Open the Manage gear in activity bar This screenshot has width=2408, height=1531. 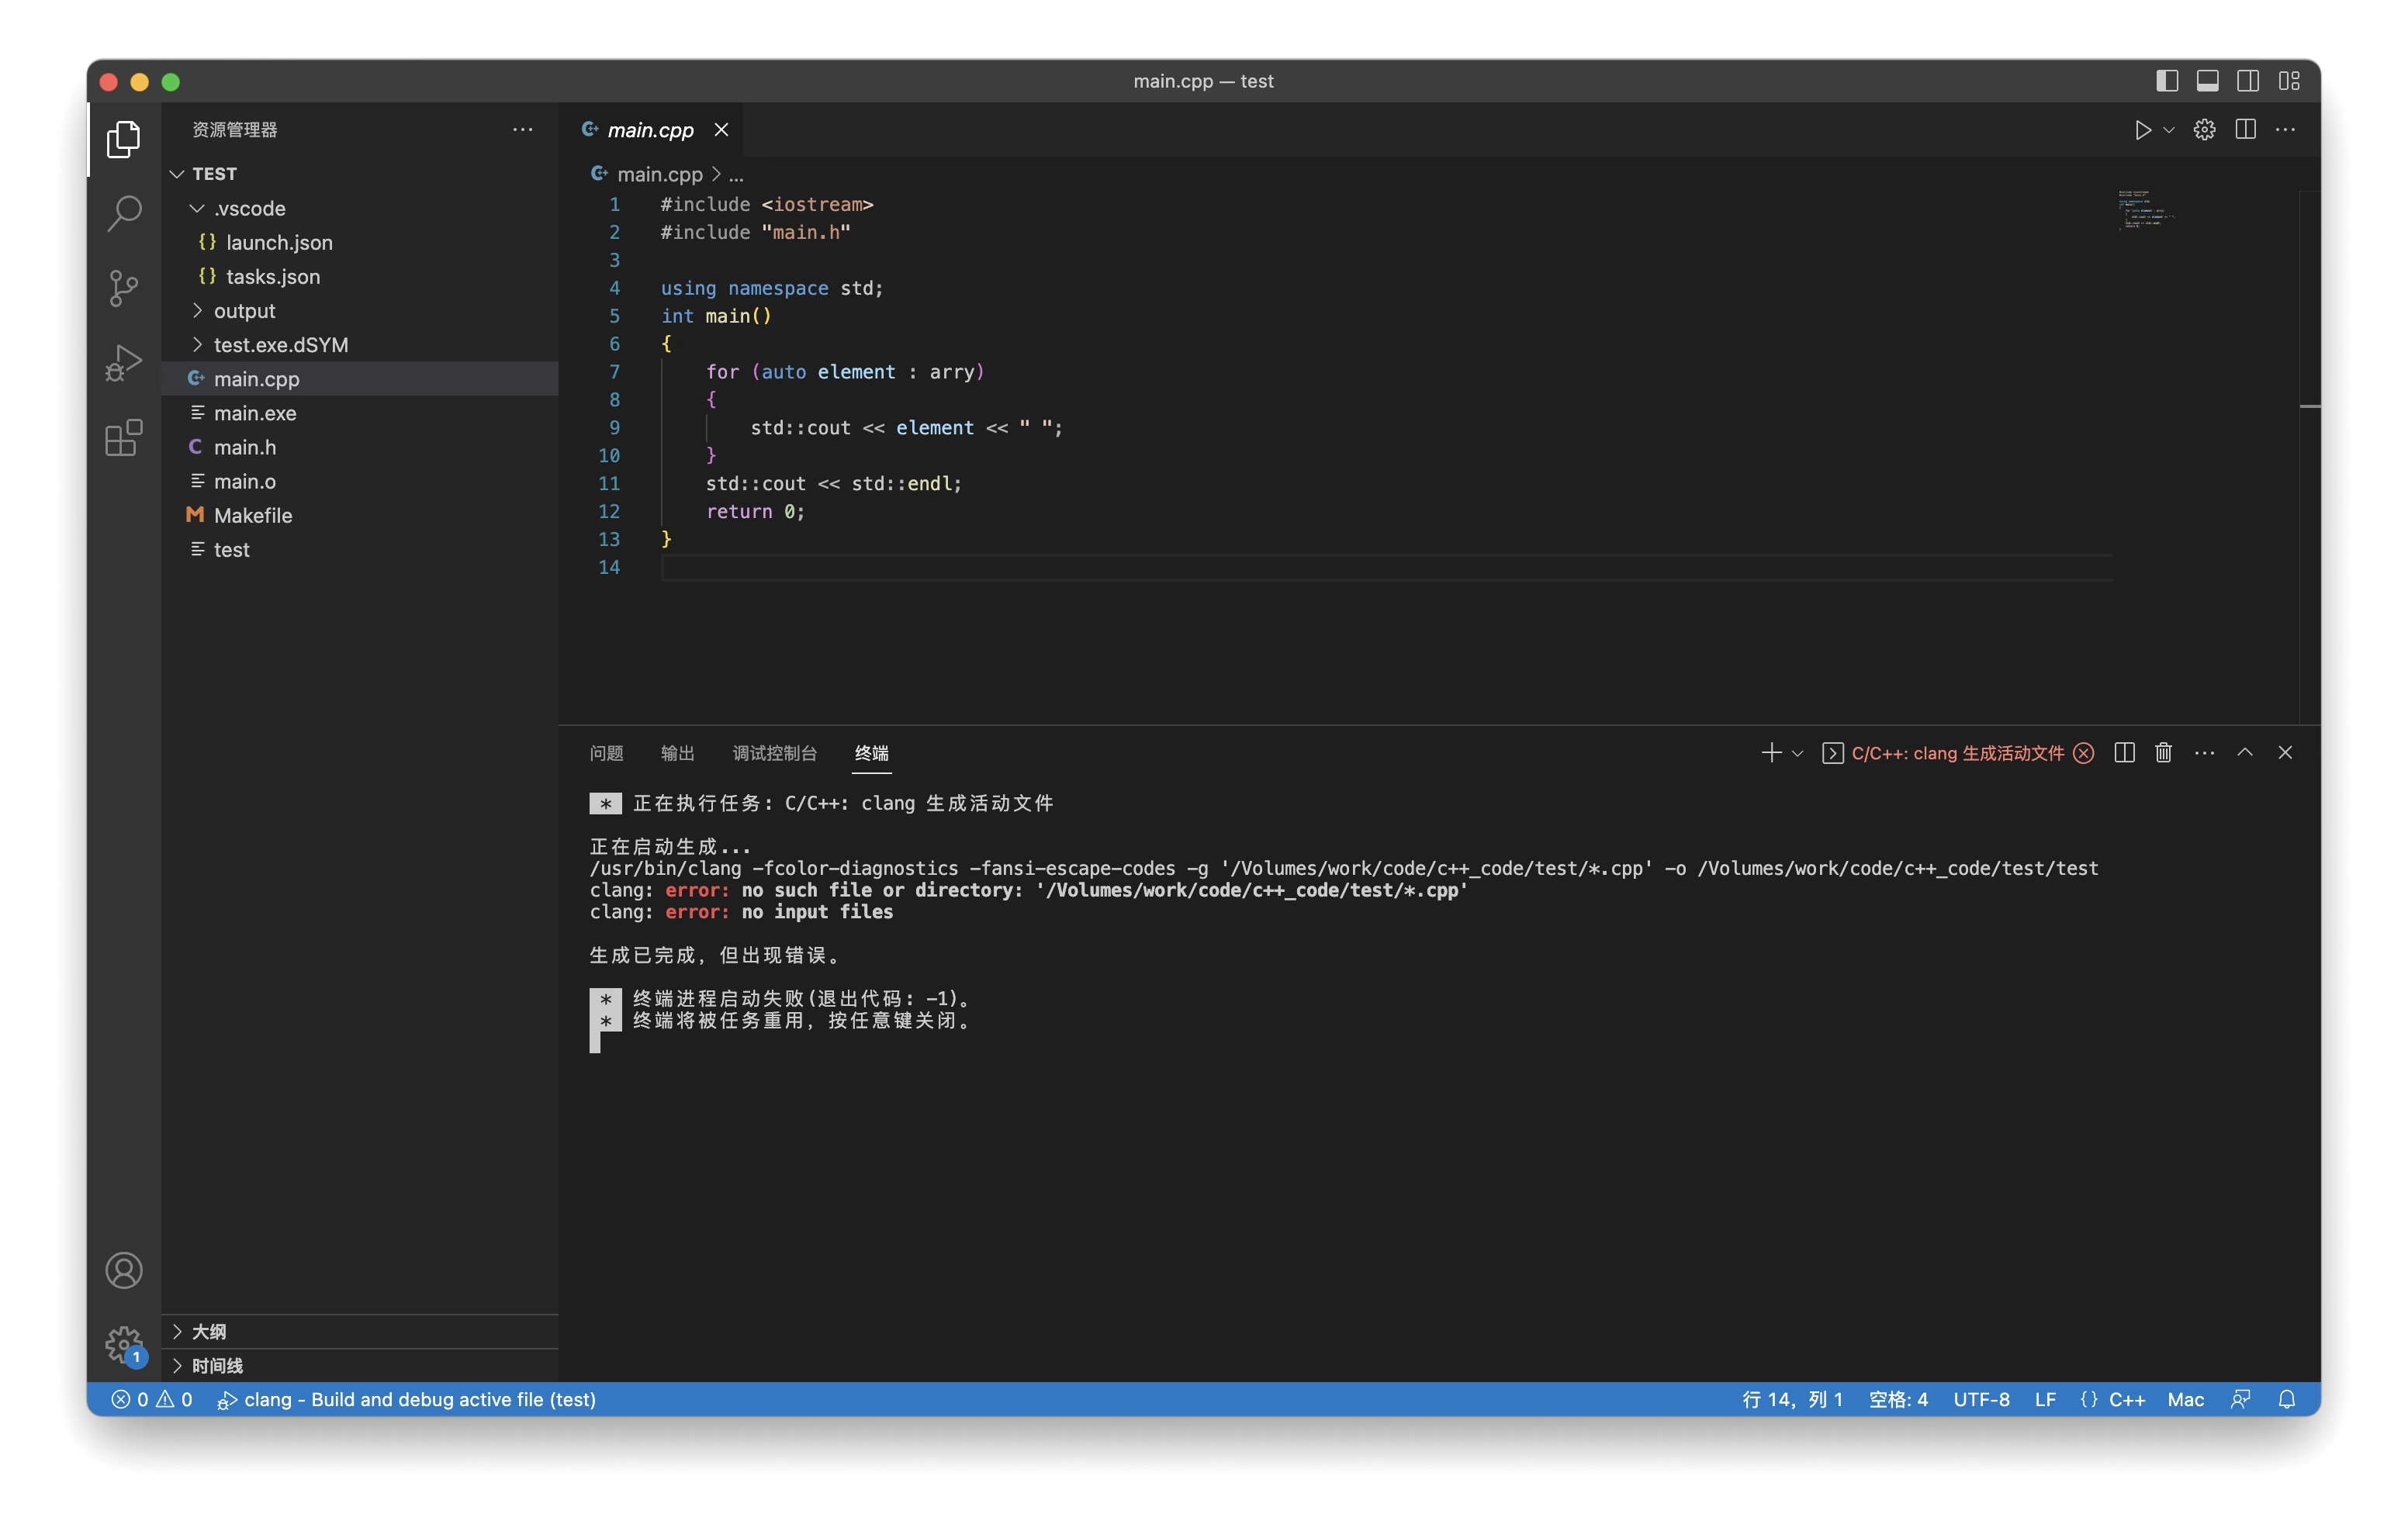[124, 1343]
